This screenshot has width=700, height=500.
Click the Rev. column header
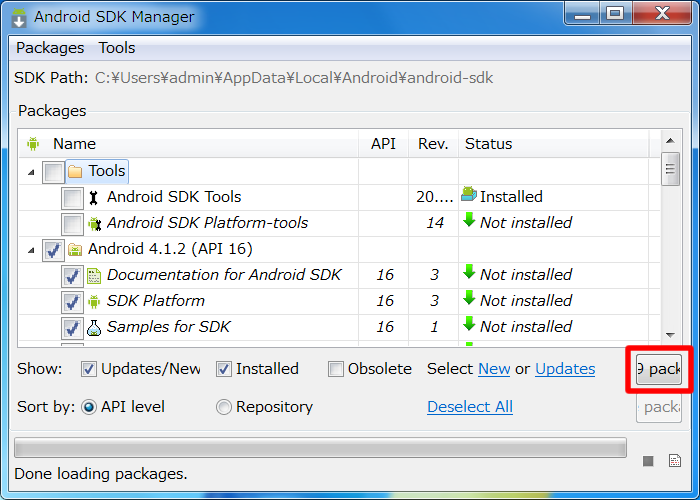pyautogui.click(x=433, y=144)
